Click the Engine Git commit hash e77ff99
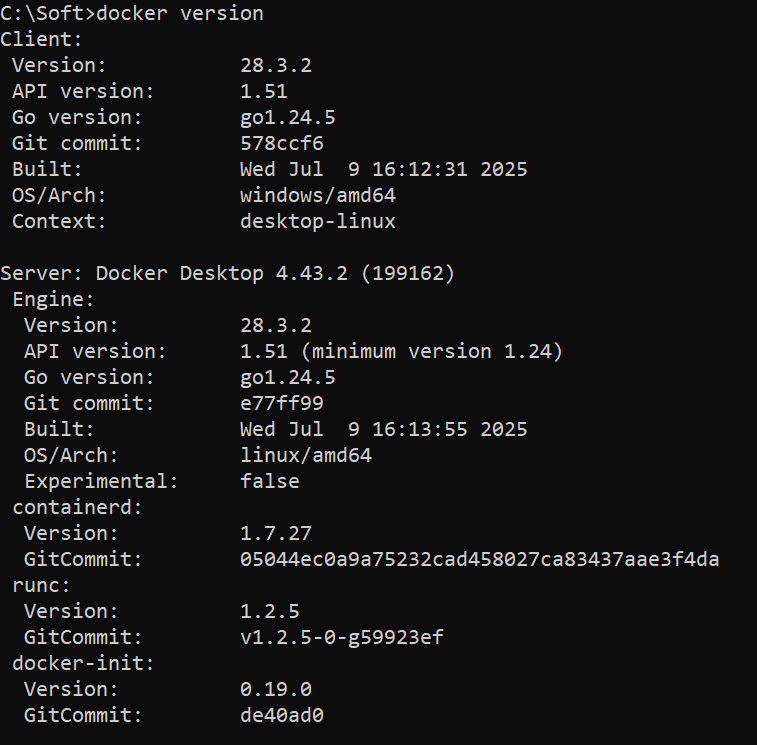This screenshot has width=757, height=745. (282, 404)
